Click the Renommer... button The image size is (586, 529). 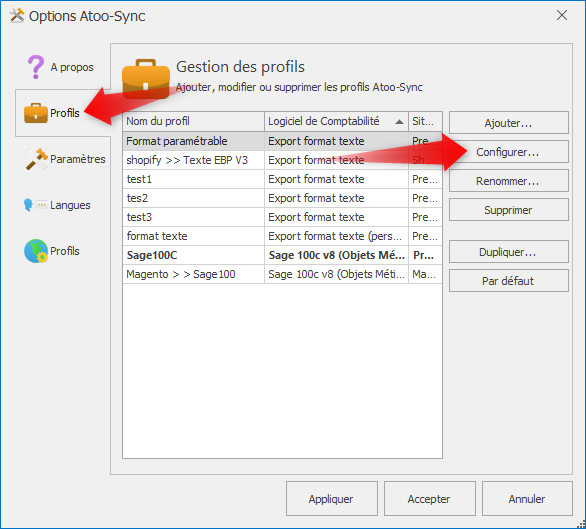pos(509,181)
